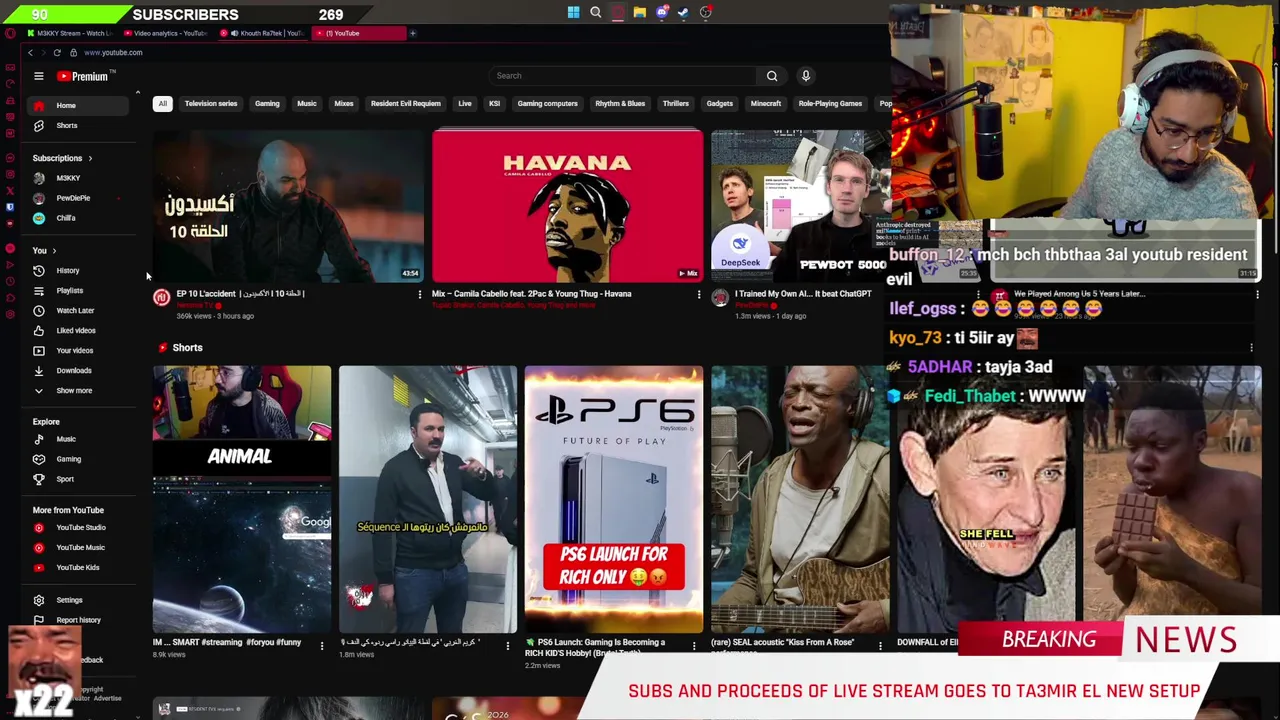
Task: Open YouTube Music link
Action: (x=81, y=547)
